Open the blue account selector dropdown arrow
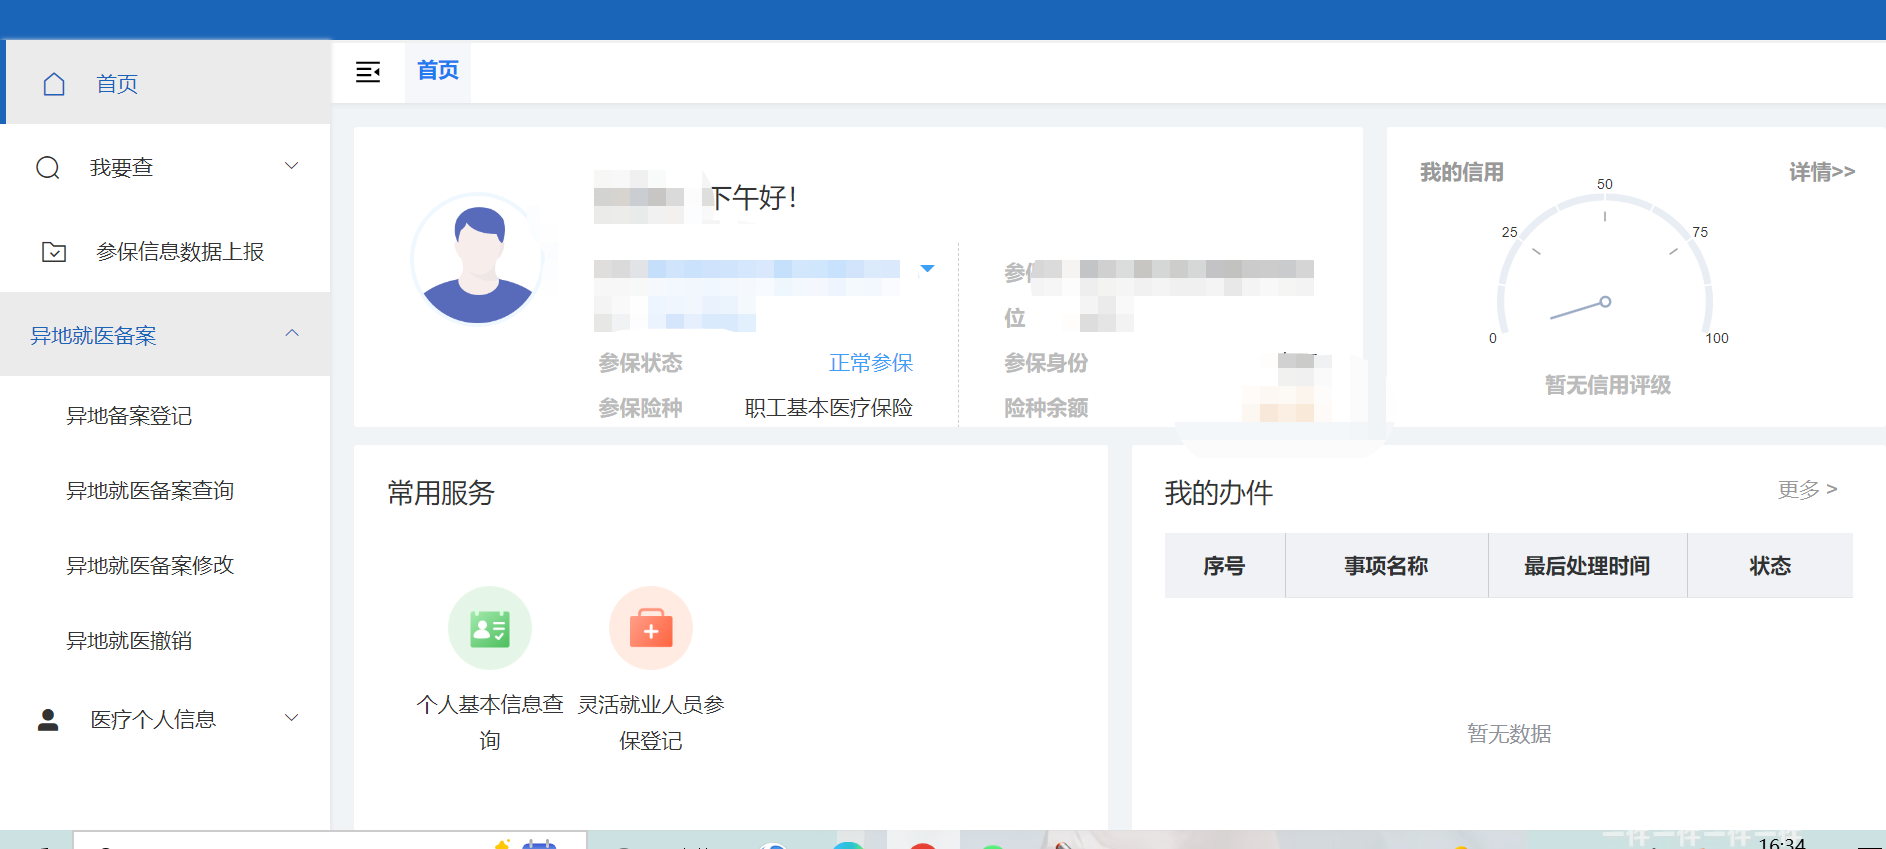1886x849 pixels. tap(927, 268)
